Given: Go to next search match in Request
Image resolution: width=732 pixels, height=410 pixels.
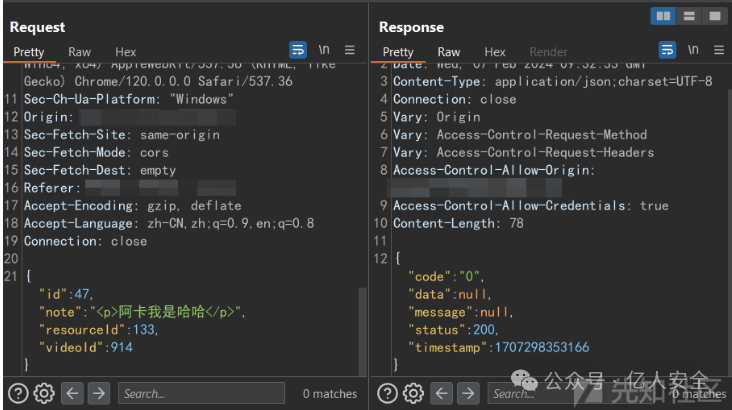Looking at the screenshot, I should pyautogui.click(x=98, y=394).
